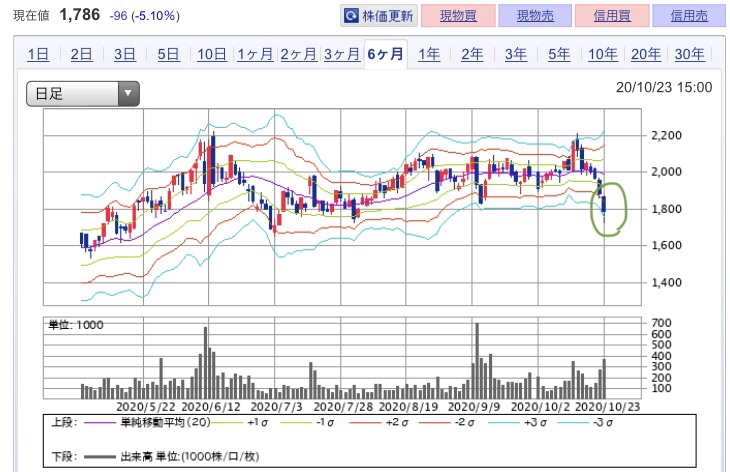Click the refresh arrow icon in 株価更新
The image size is (730, 472).
351,16
